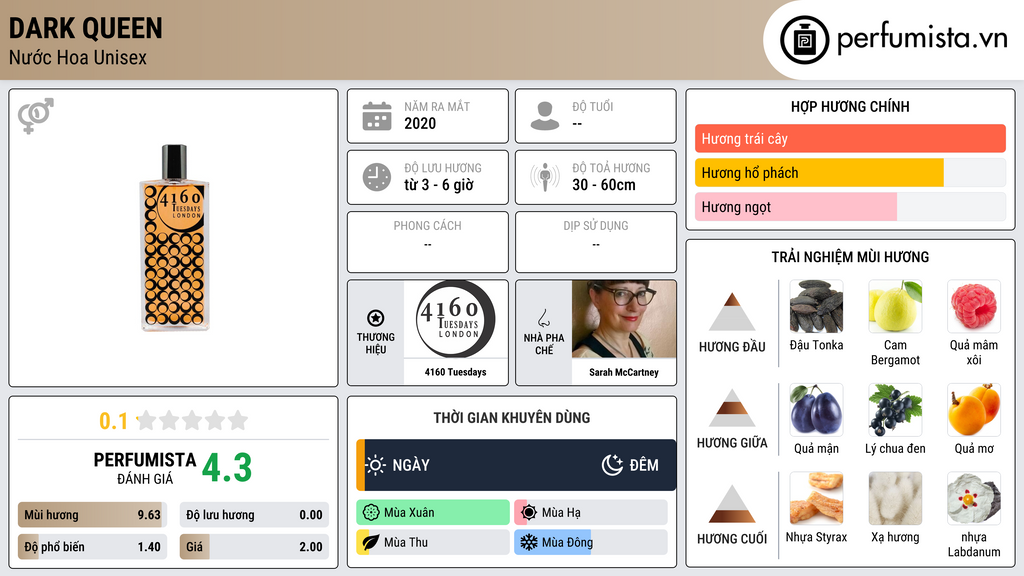This screenshot has height=576, width=1024.
Task: Click the HỢP HƯƠNG CHÍNH heading
Action: (850, 106)
